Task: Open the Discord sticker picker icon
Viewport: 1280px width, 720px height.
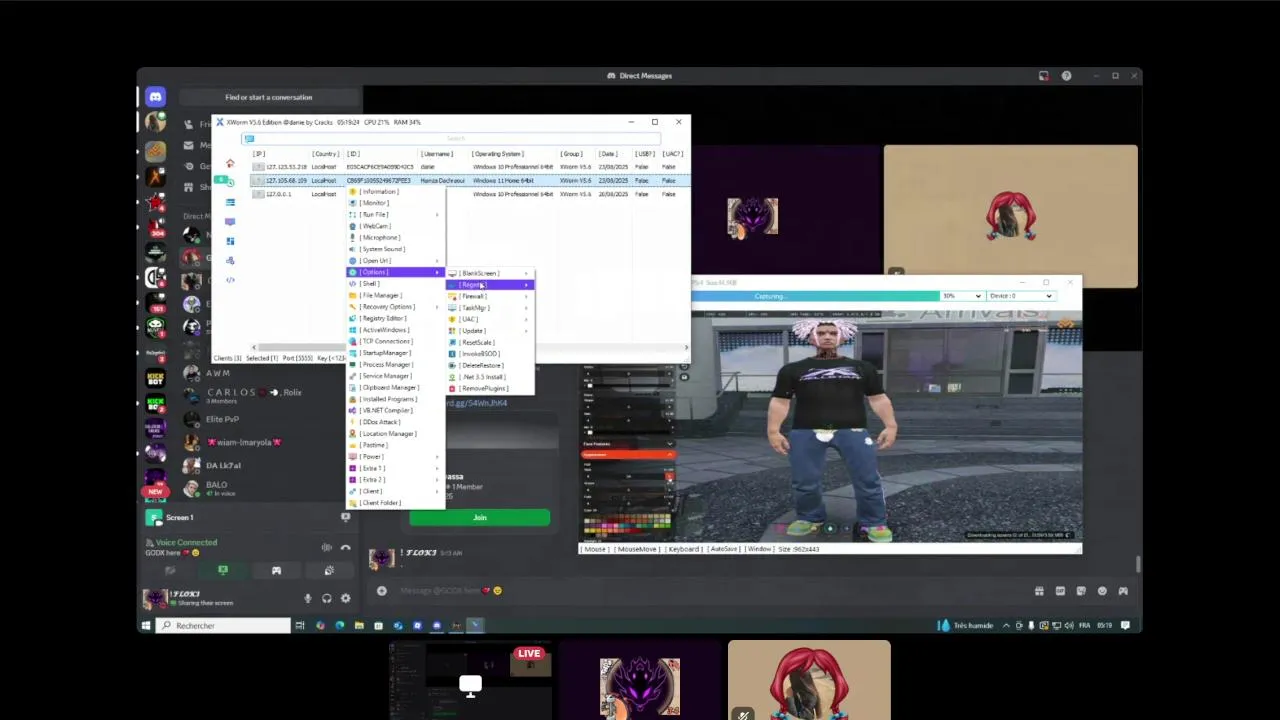Action: [x=1081, y=591]
